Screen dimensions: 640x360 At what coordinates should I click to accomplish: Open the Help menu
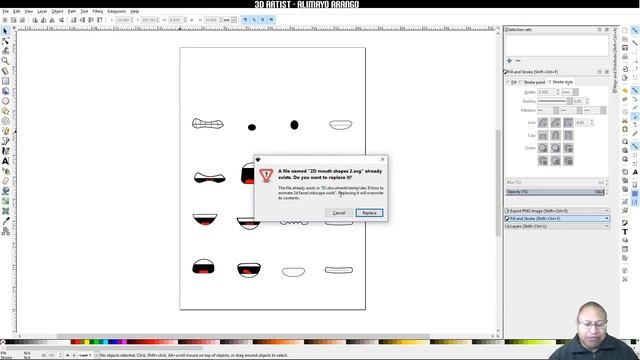[x=135, y=11]
